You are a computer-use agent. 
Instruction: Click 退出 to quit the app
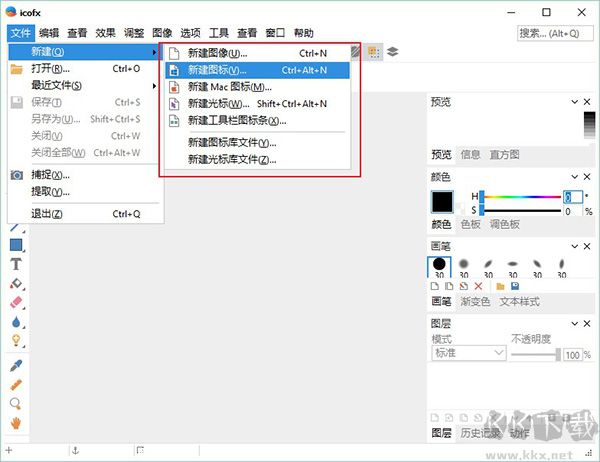point(84,214)
